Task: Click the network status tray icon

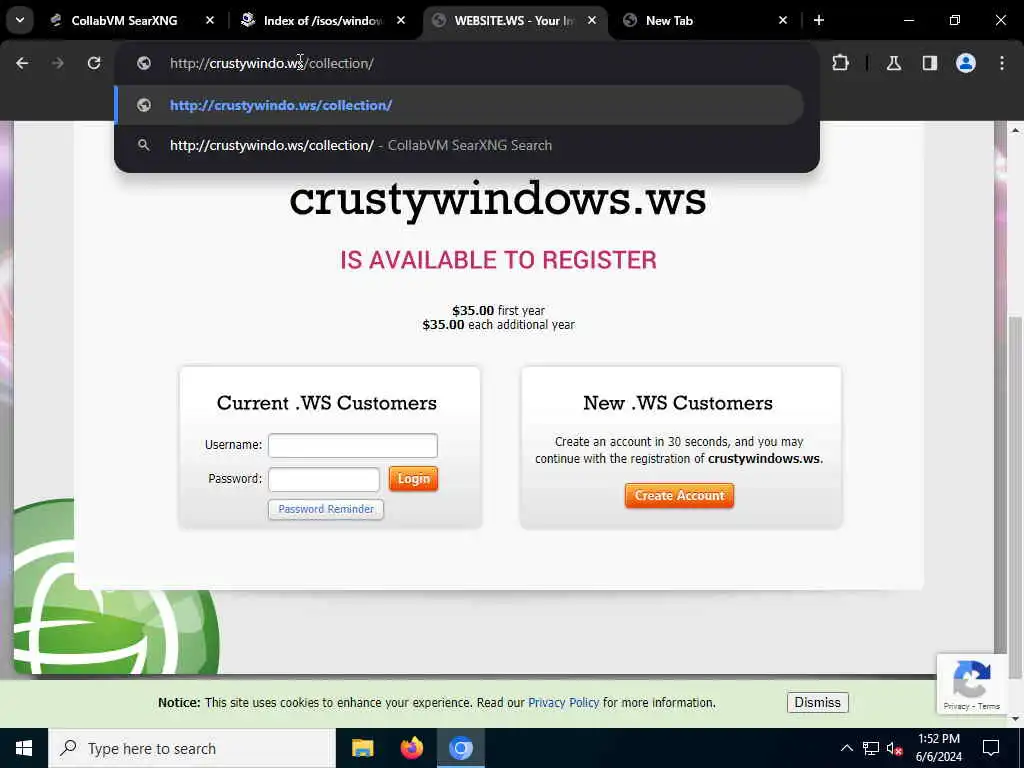Action: coord(871,748)
